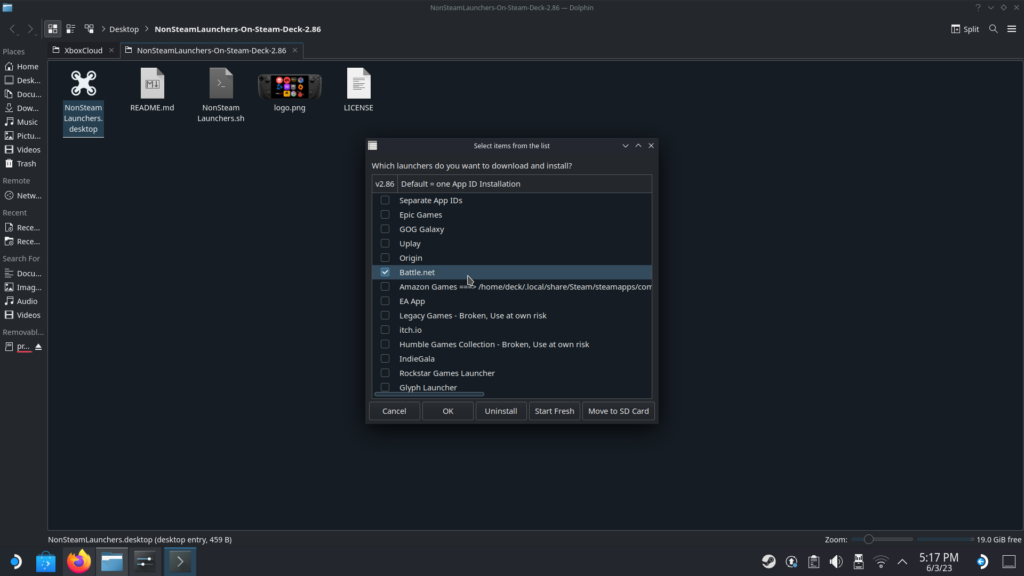Click the Split view button
Viewport: 1024px width, 576px height.
(965, 29)
